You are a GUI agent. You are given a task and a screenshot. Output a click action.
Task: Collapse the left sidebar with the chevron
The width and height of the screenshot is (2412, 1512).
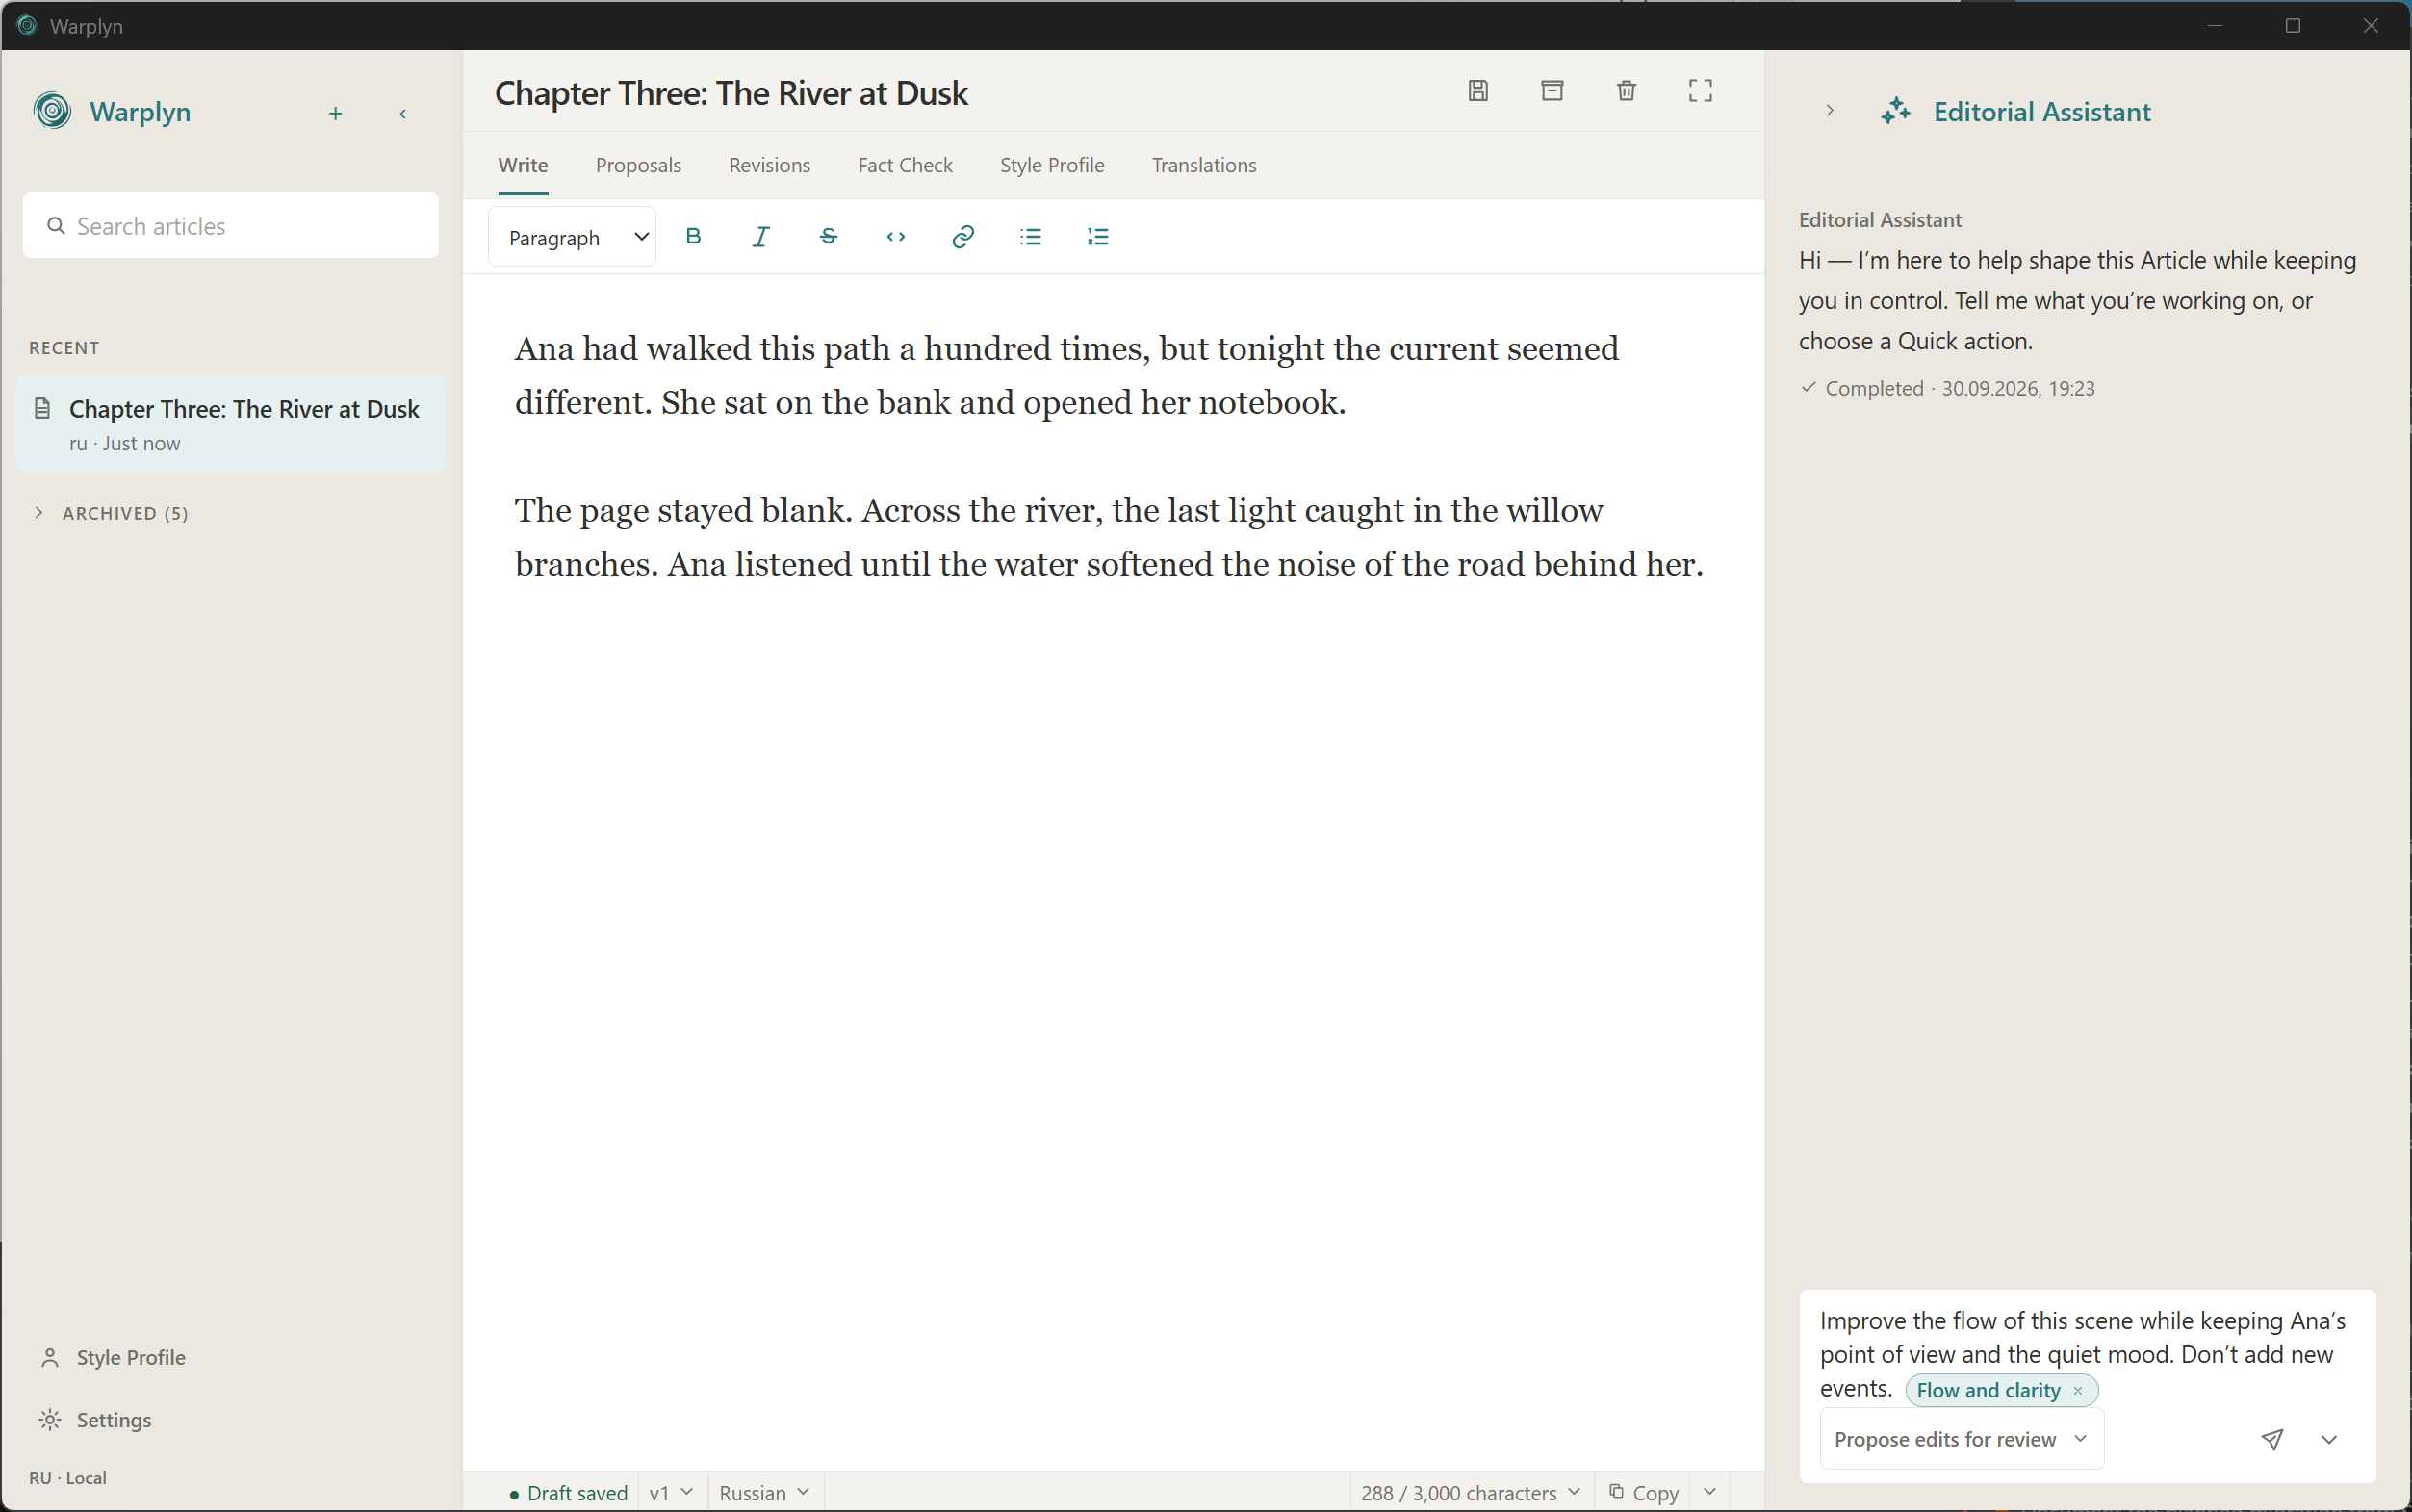[x=403, y=113]
